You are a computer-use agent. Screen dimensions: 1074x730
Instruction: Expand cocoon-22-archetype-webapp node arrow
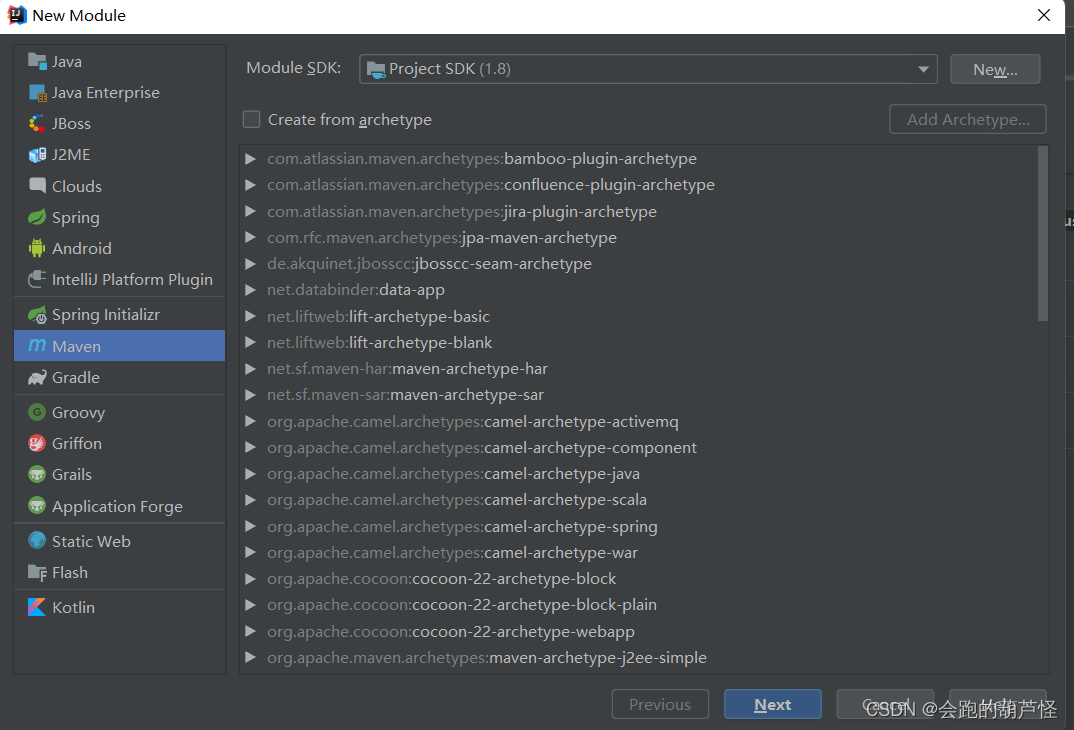251,631
